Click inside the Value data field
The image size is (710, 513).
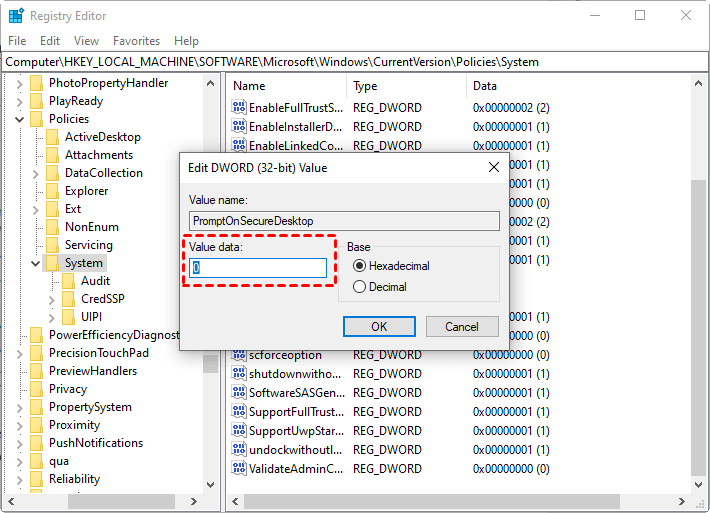click(259, 268)
